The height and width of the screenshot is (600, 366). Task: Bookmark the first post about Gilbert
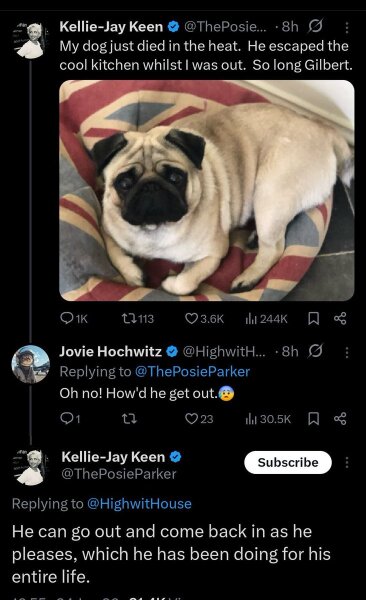[314, 318]
